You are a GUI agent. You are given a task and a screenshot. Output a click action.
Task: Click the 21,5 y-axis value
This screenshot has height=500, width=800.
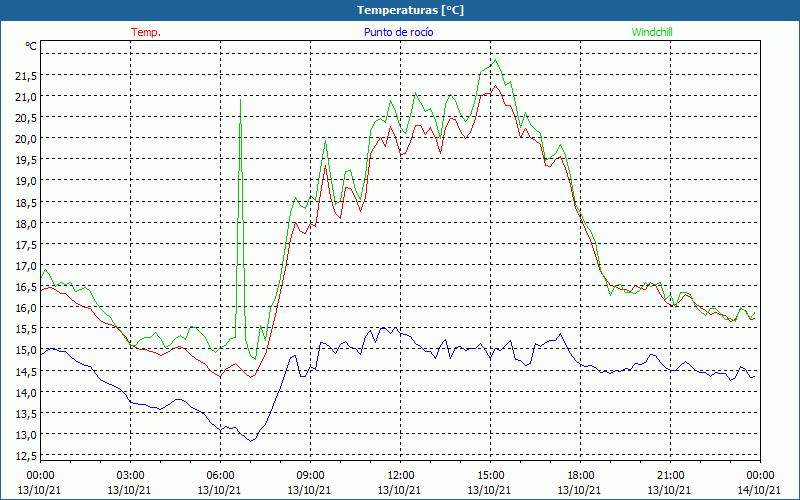(x=26, y=76)
